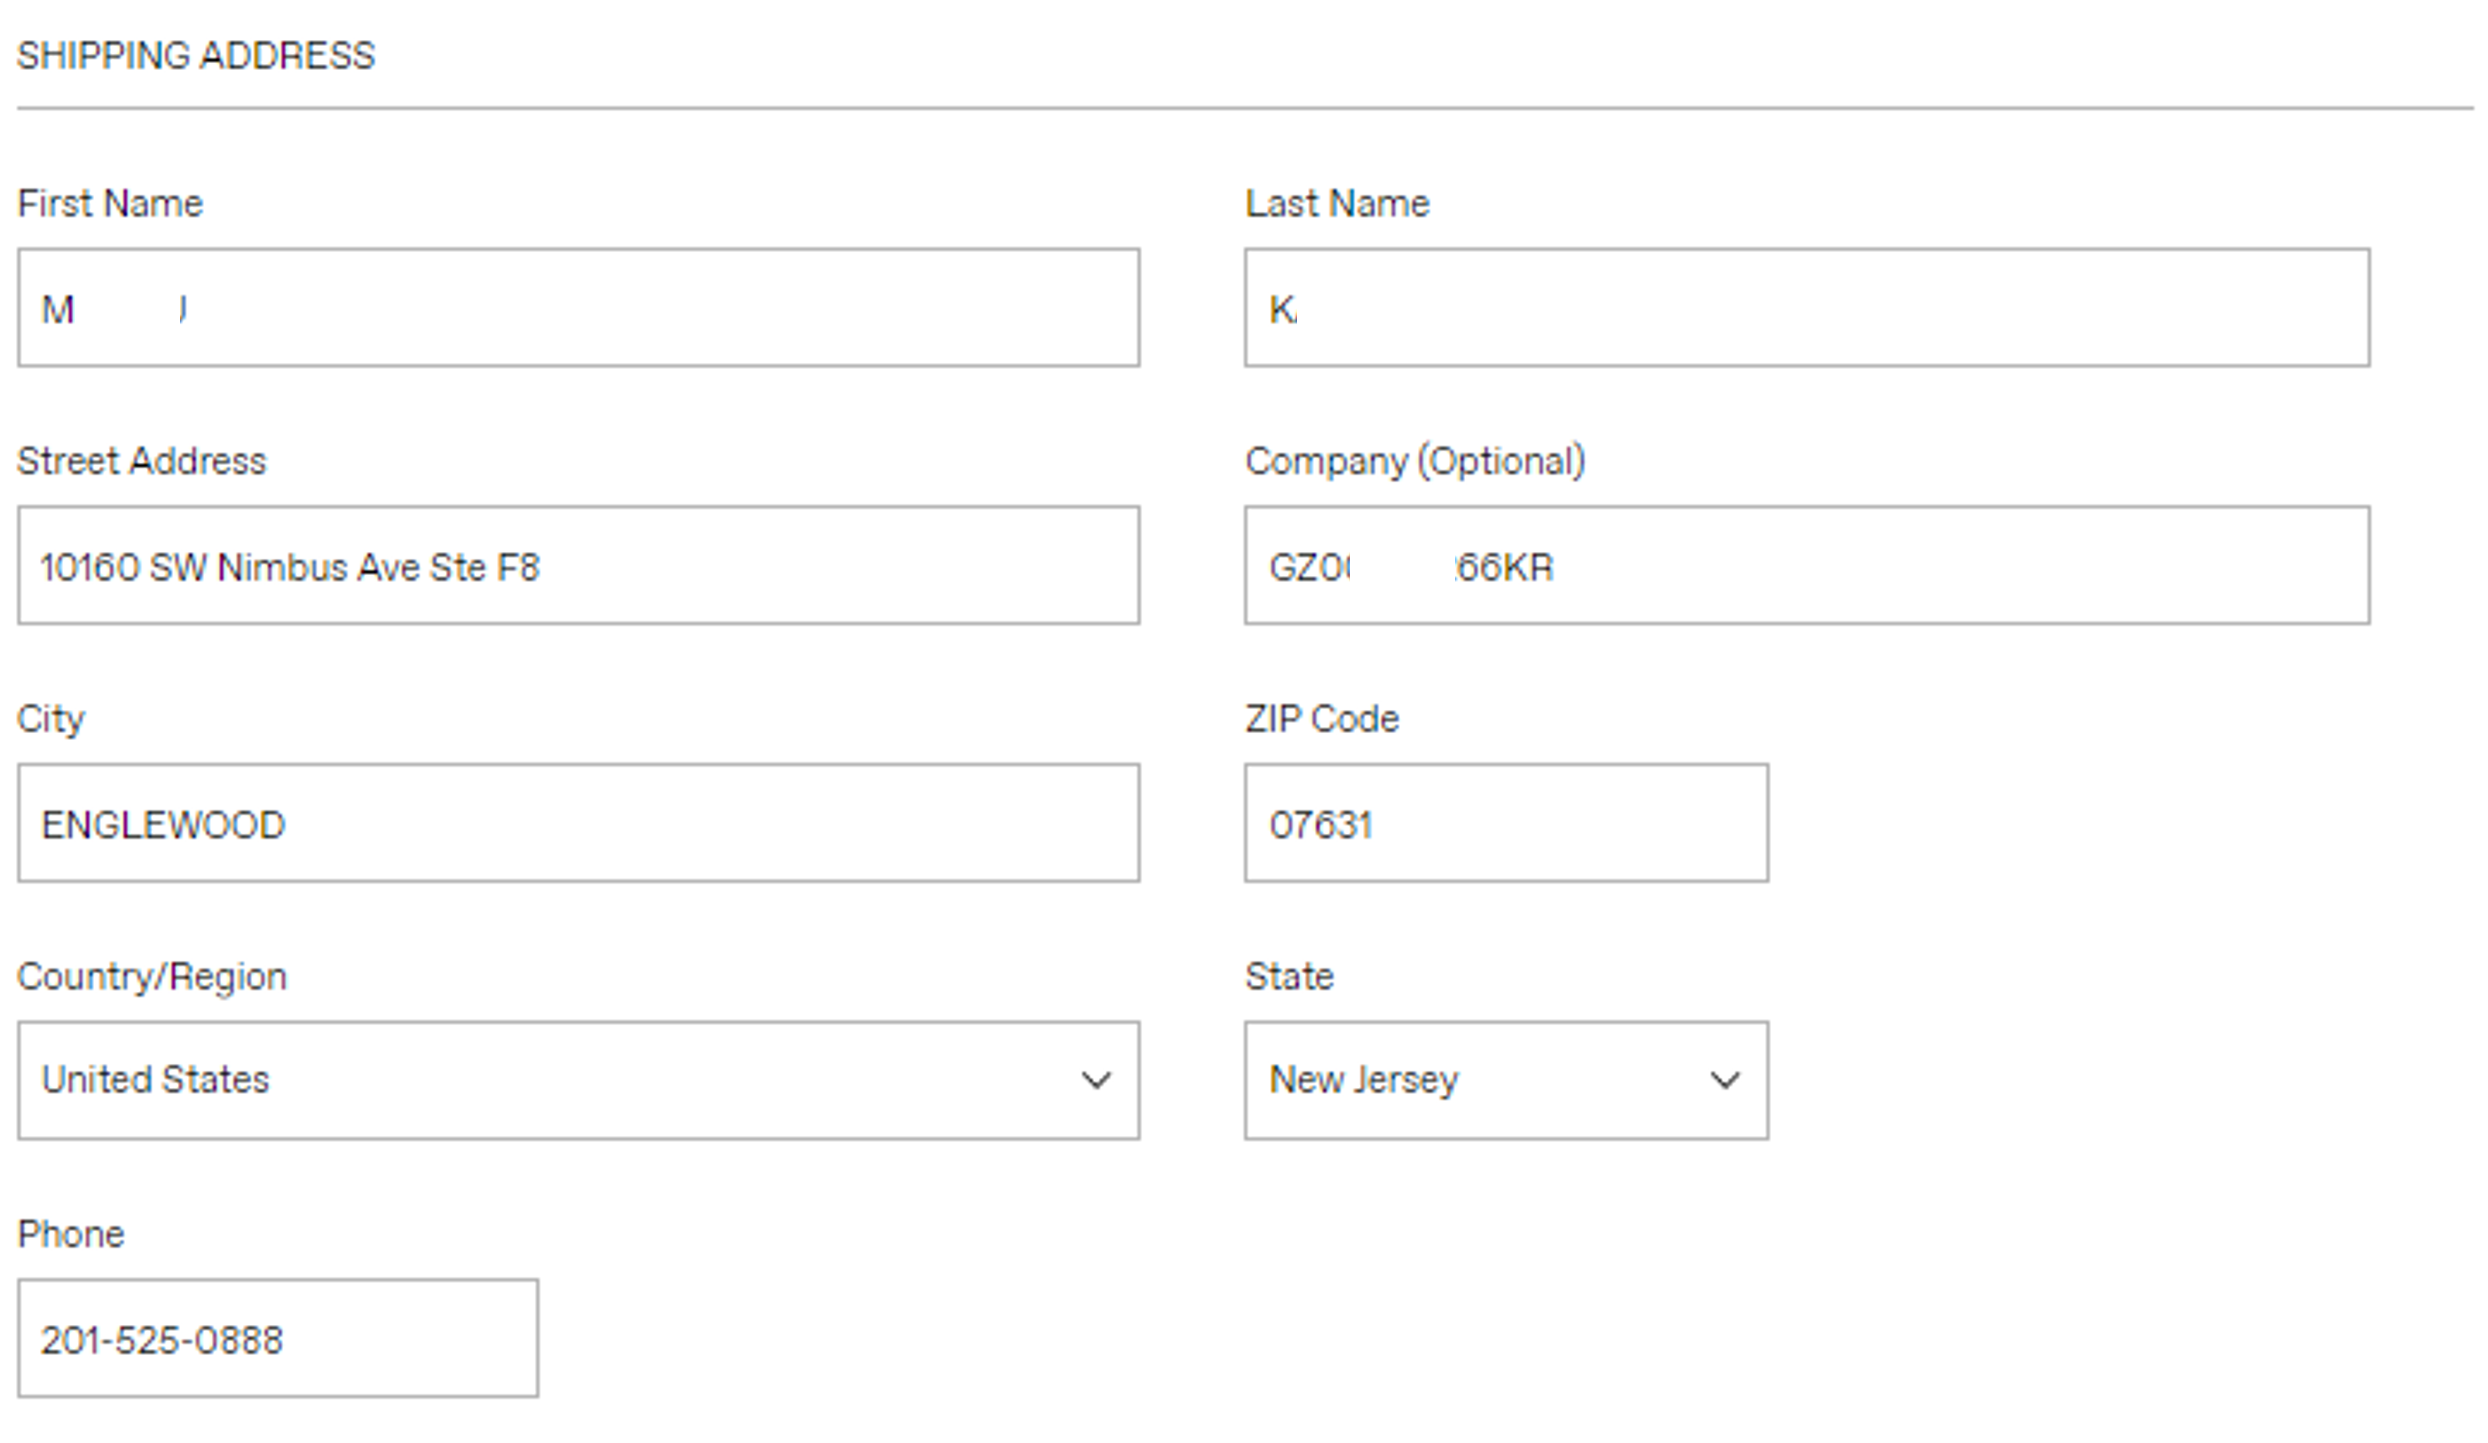Select the City field containing ENGLEWOOD

[x=578, y=824]
